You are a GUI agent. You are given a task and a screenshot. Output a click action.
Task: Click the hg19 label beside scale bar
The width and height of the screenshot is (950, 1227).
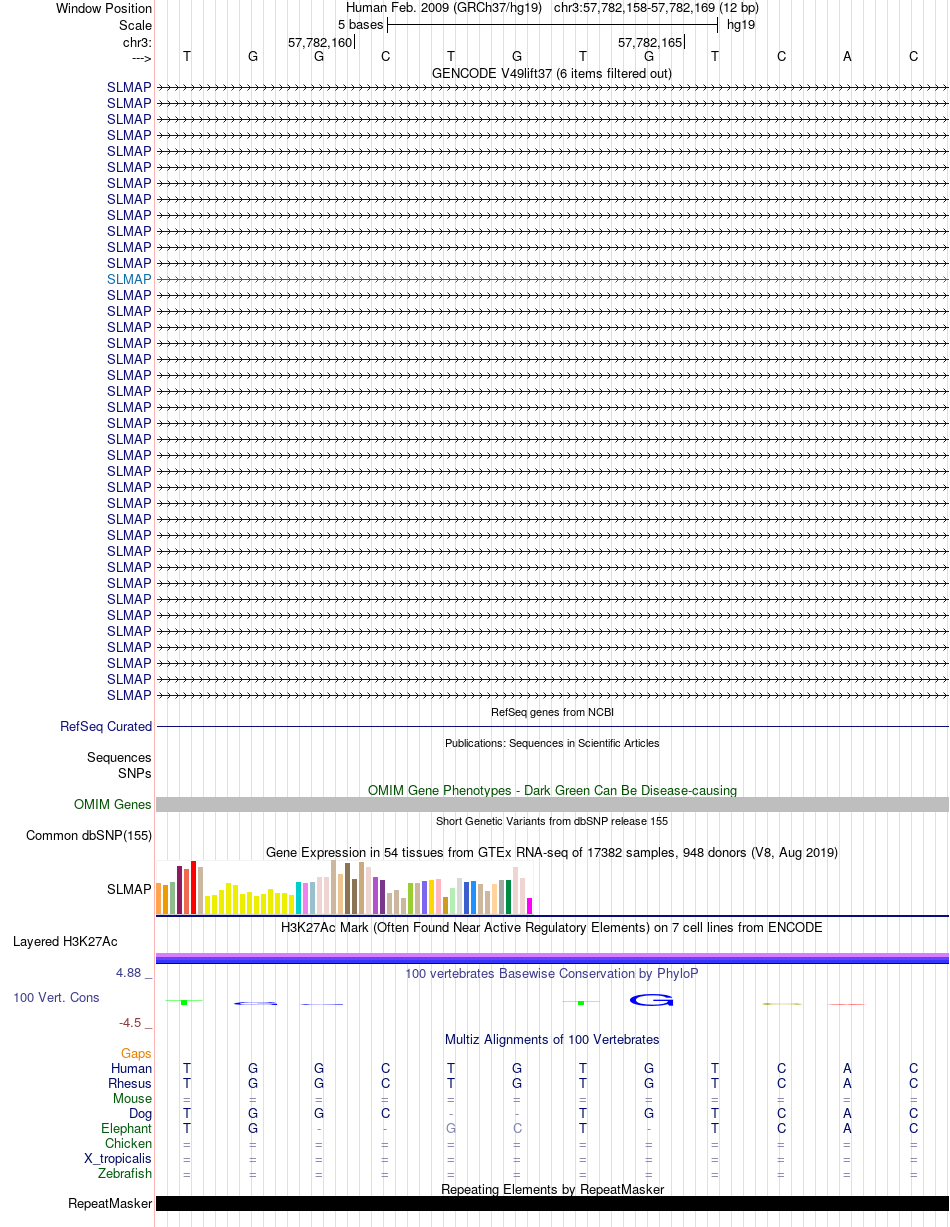pos(741,24)
